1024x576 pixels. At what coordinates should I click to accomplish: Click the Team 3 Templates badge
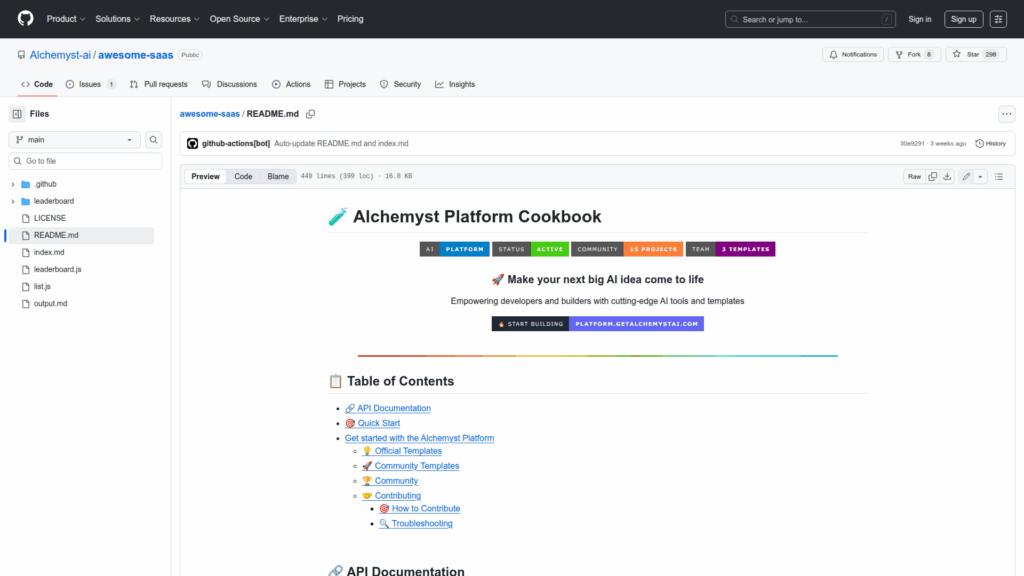click(x=730, y=249)
